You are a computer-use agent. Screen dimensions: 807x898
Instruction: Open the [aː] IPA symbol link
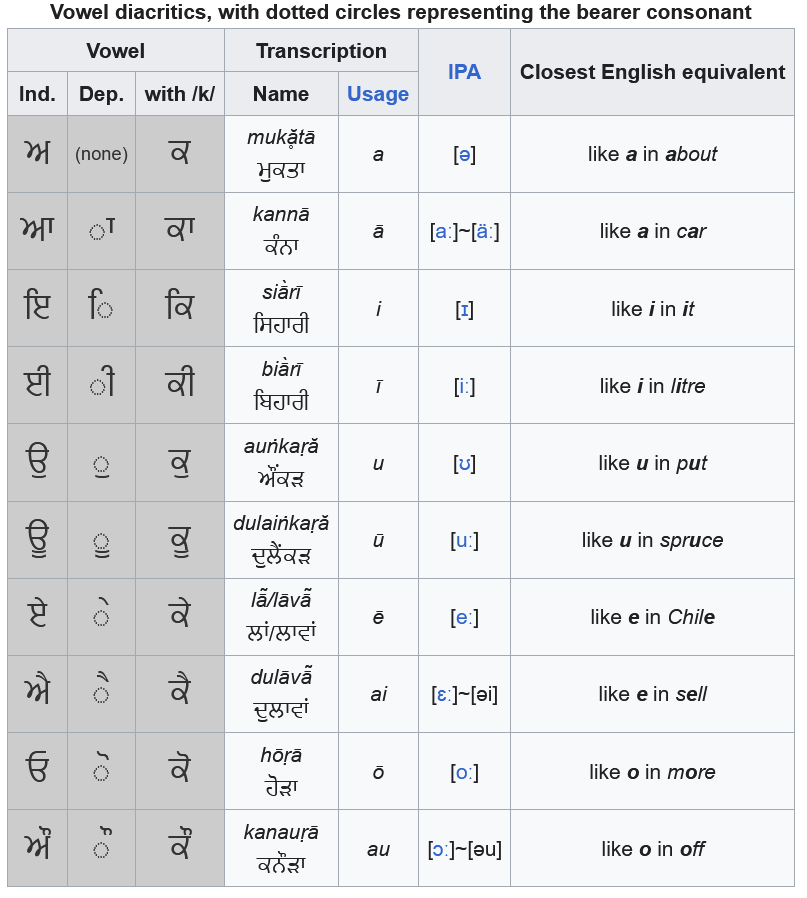point(445,231)
